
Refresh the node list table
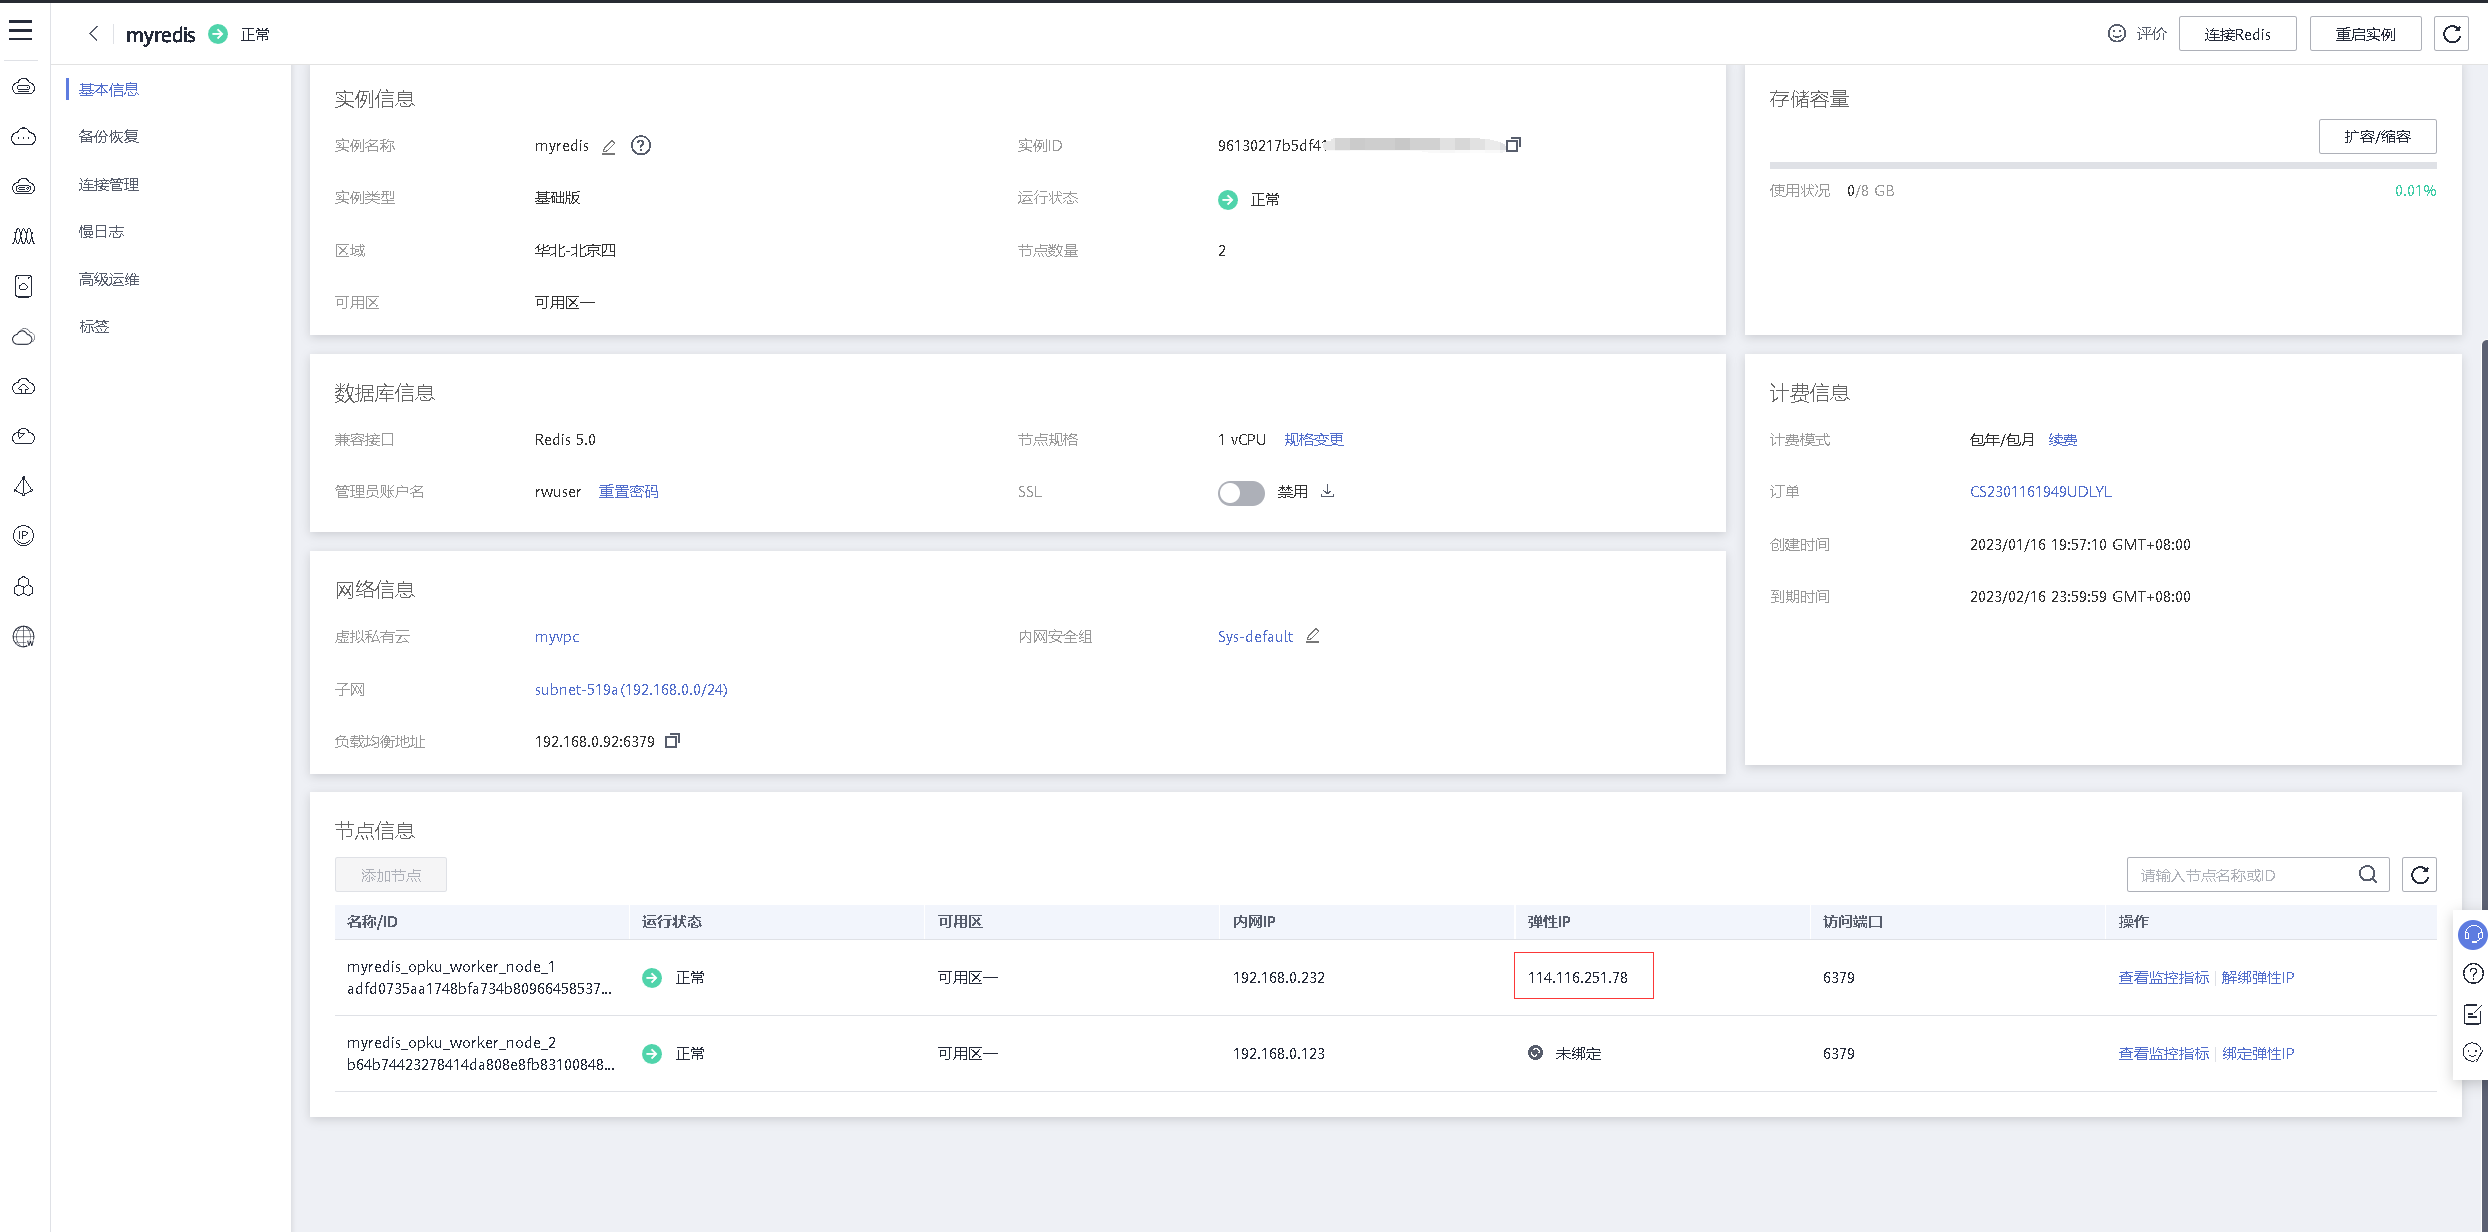click(x=2419, y=875)
